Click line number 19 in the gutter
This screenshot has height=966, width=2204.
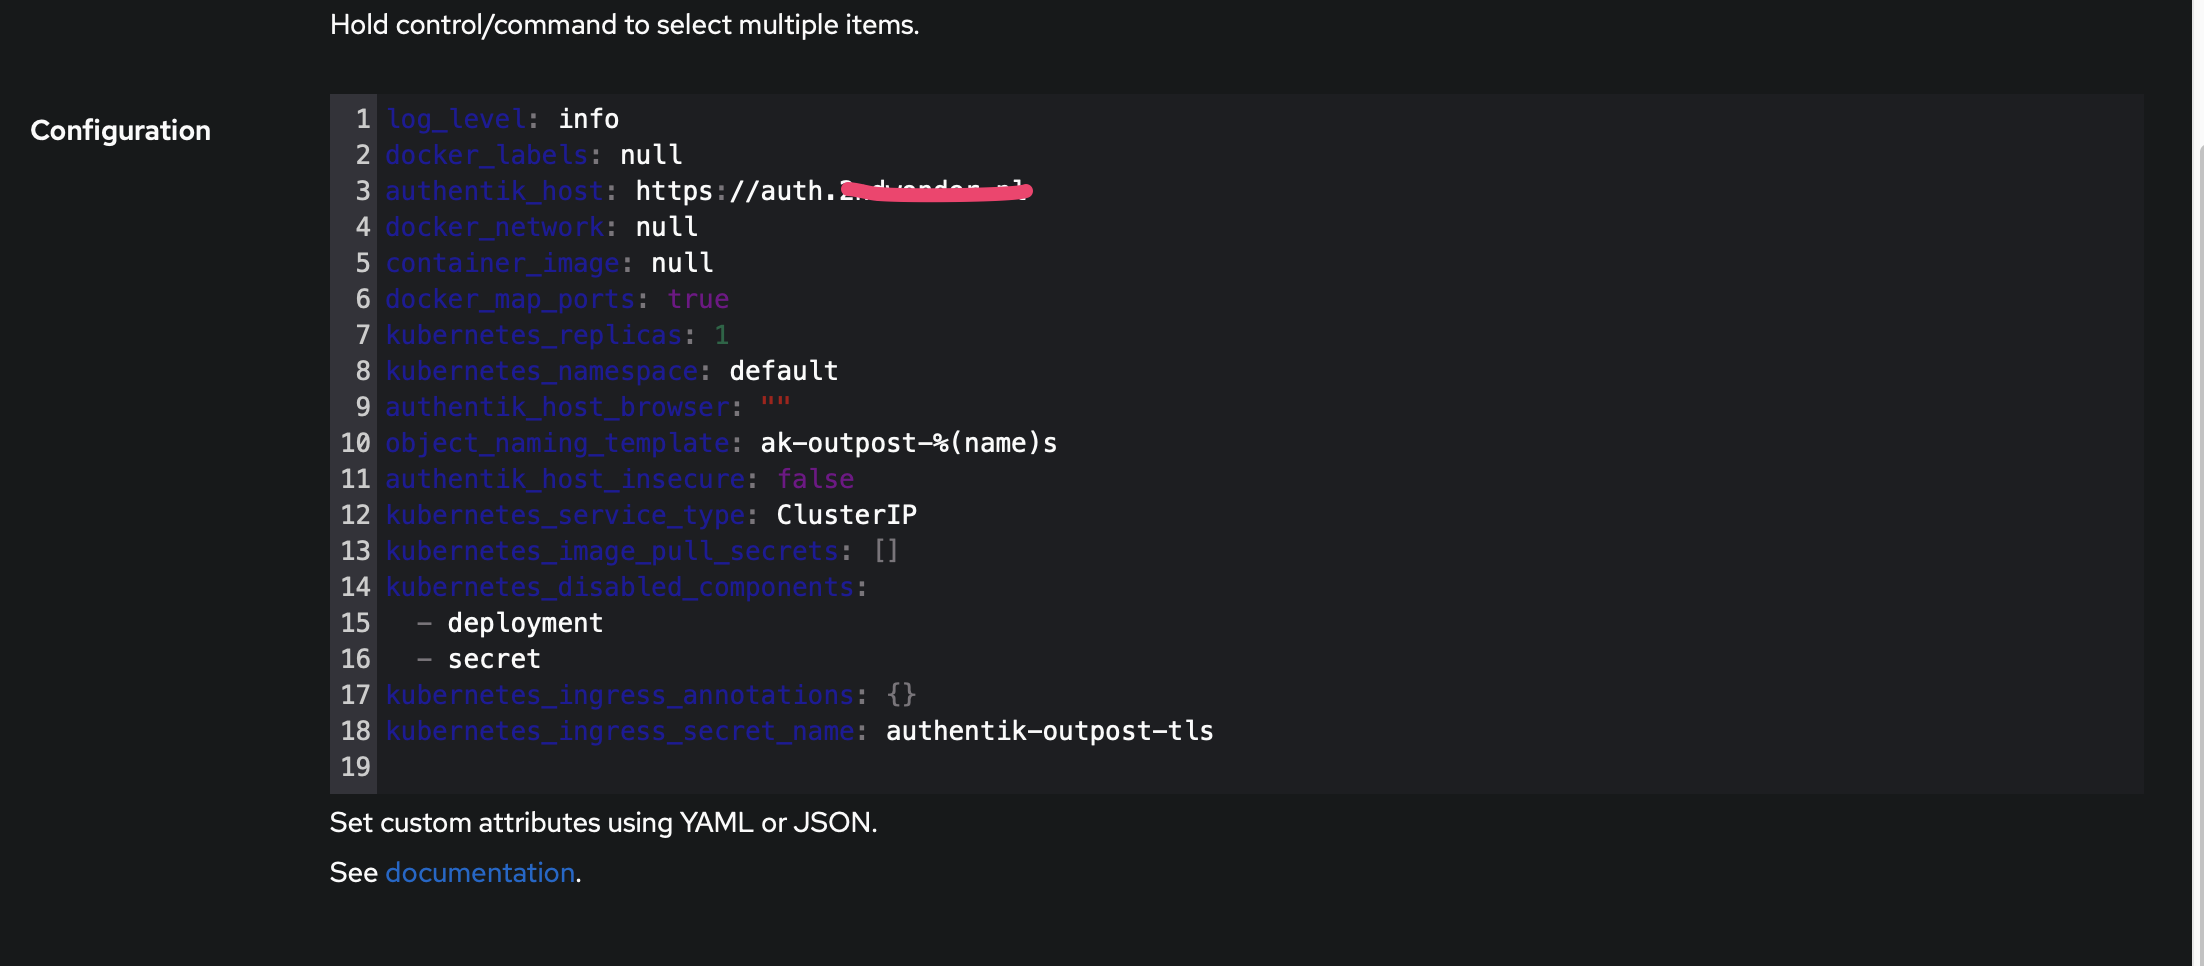click(x=354, y=766)
